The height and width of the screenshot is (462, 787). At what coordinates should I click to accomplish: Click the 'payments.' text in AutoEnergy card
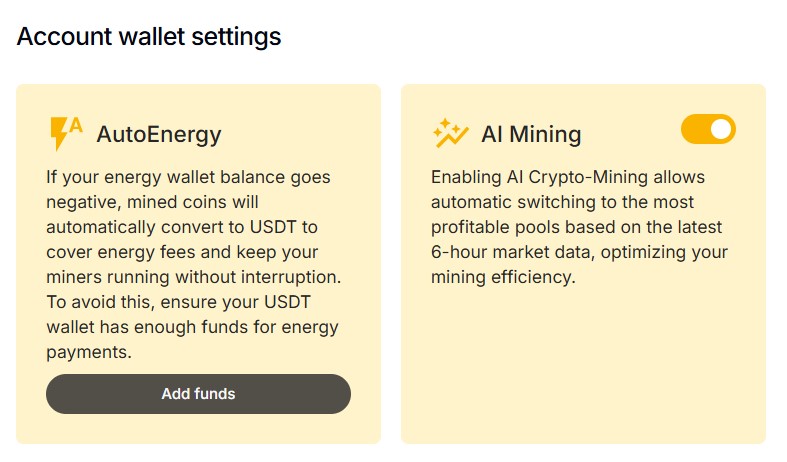(88, 352)
